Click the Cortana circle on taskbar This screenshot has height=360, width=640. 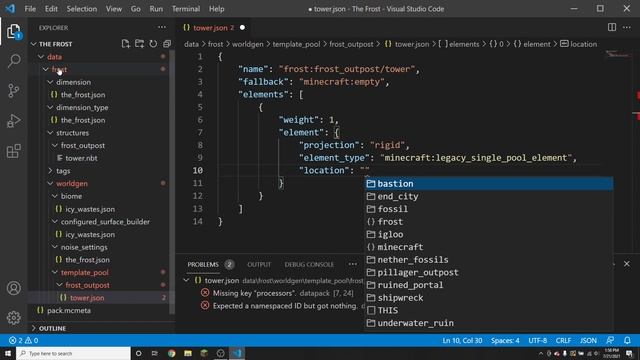(x=138, y=353)
